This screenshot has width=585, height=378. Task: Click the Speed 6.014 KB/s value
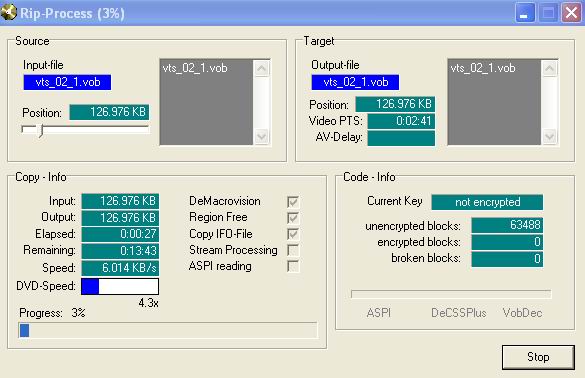(120, 268)
